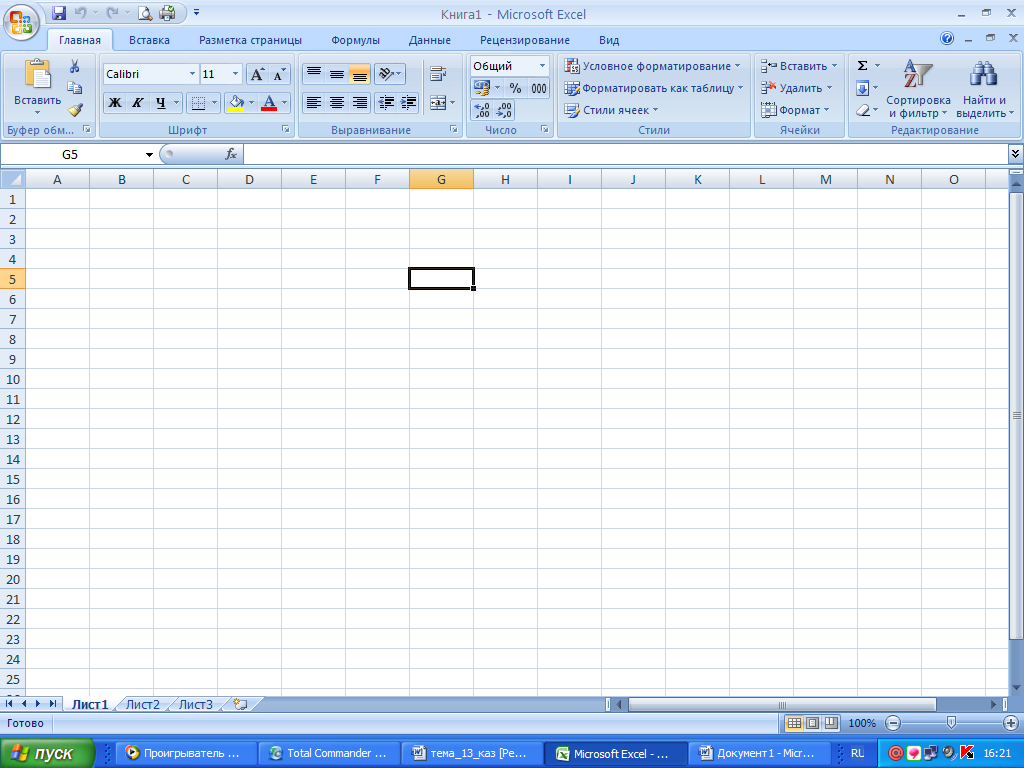Toggle bottom vertical alignment
The height and width of the screenshot is (768, 1024).
pos(359,74)
